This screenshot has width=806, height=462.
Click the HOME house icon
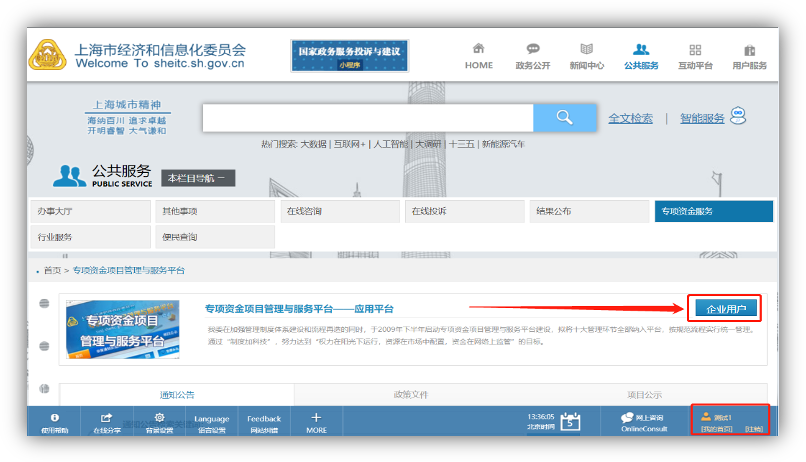(478, 49)
